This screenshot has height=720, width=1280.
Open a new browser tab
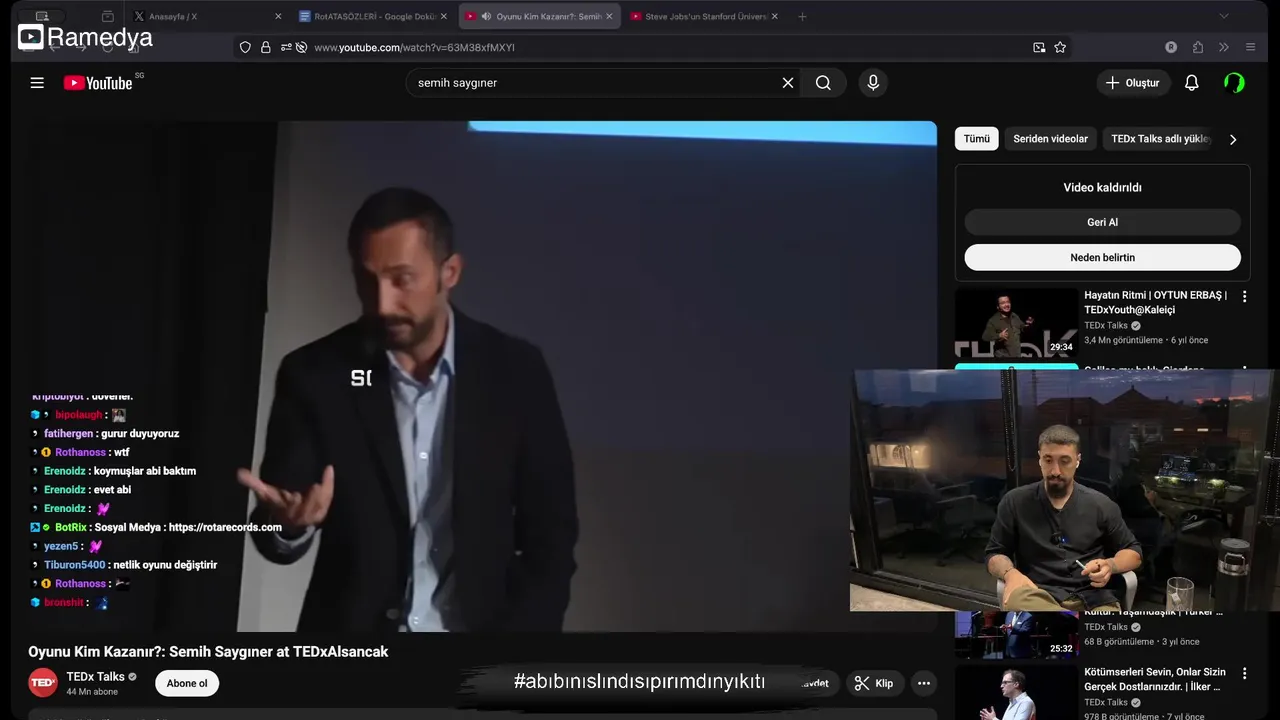click(x=802, y=16)
